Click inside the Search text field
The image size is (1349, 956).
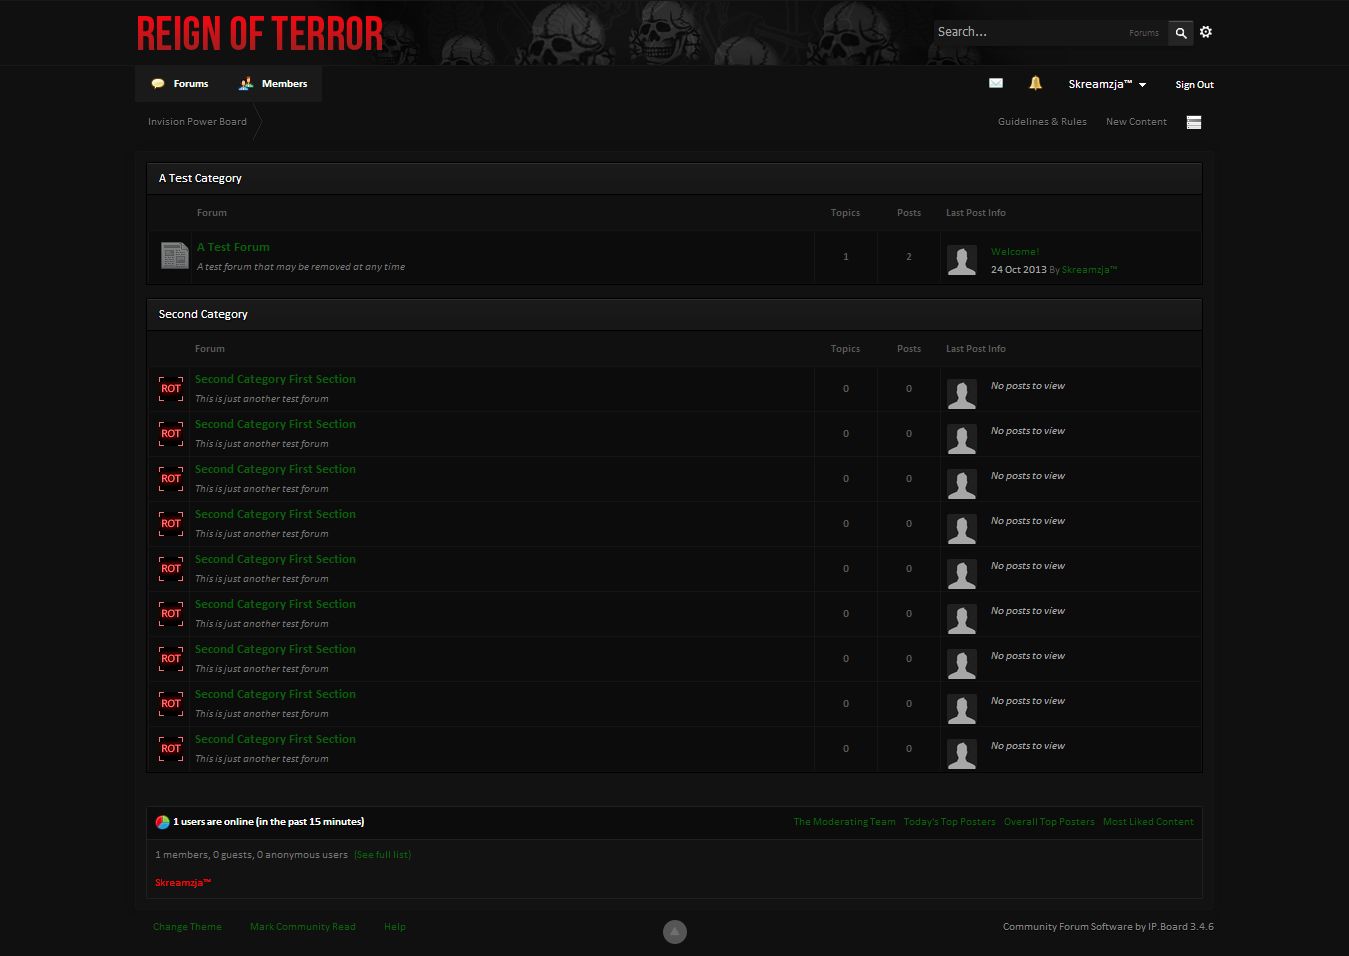(x=1025, y=32)
